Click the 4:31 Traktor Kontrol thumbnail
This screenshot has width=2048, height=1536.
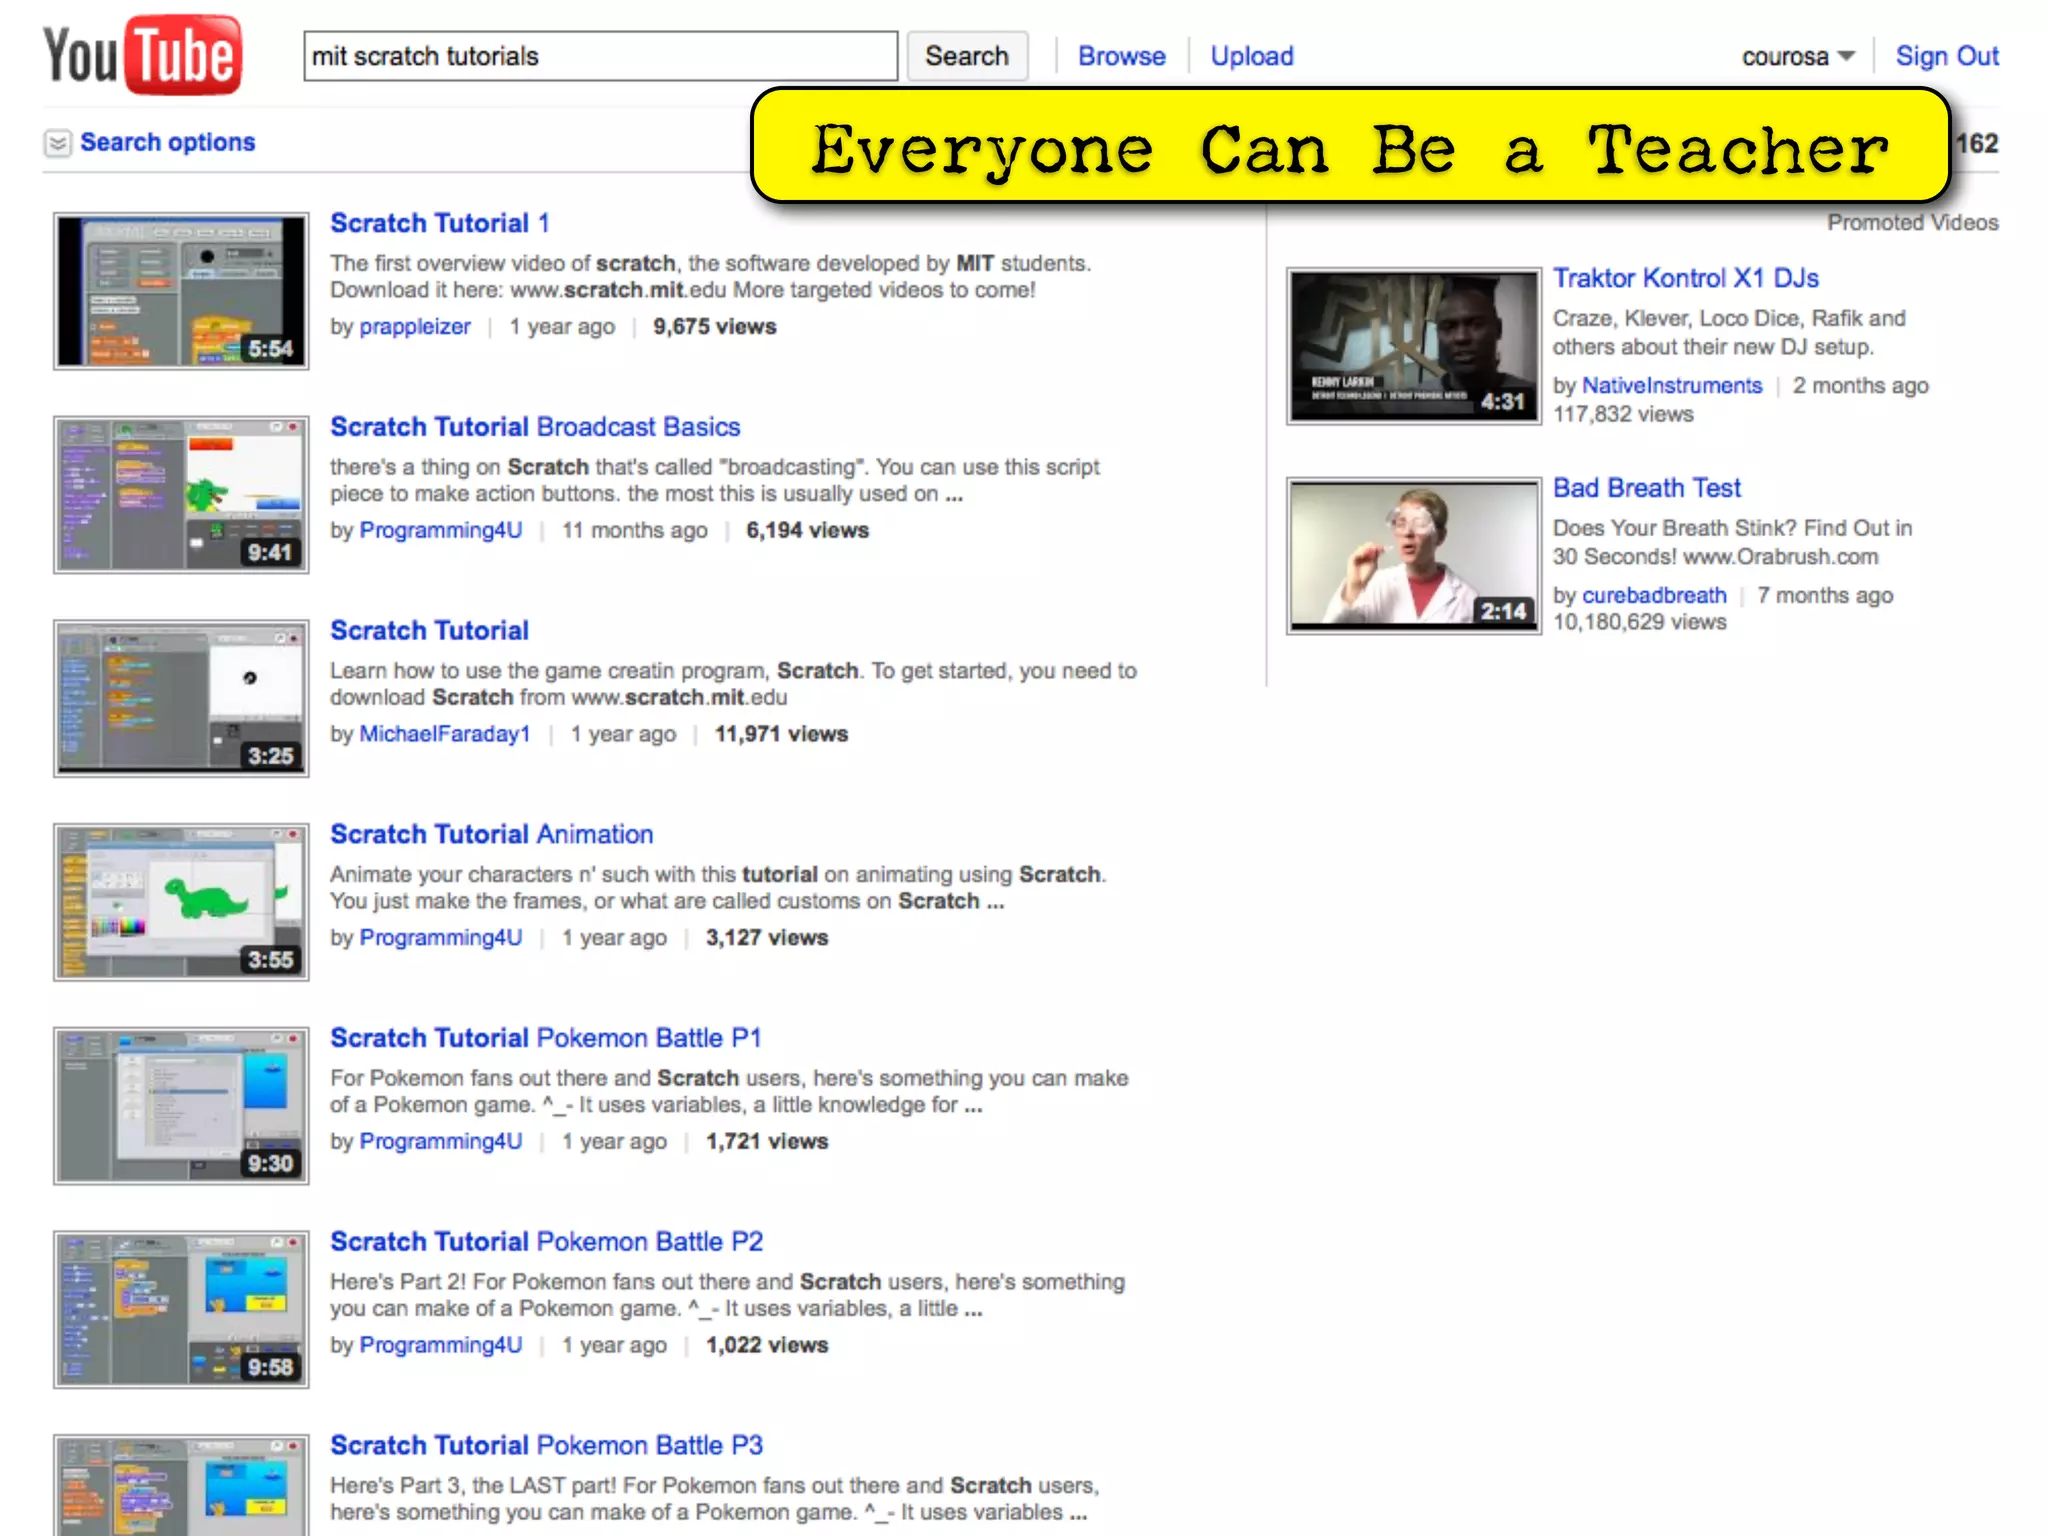[1414, 346]
